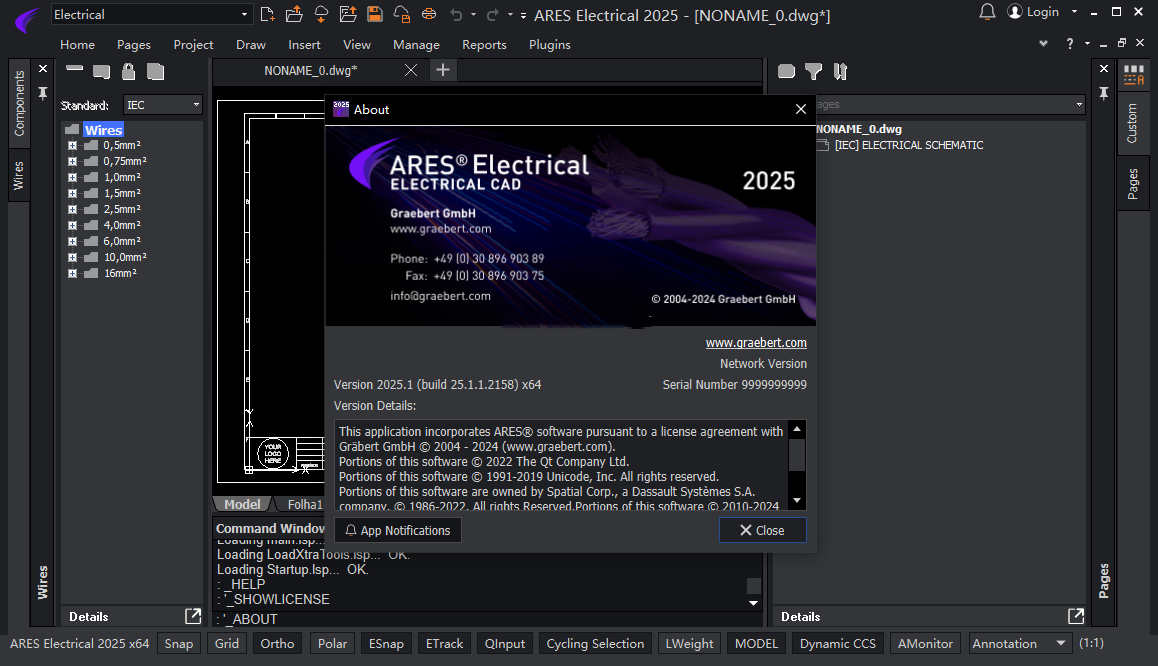
Task: Click the Redo arrow icon
Action: click(x=493, y=15)
